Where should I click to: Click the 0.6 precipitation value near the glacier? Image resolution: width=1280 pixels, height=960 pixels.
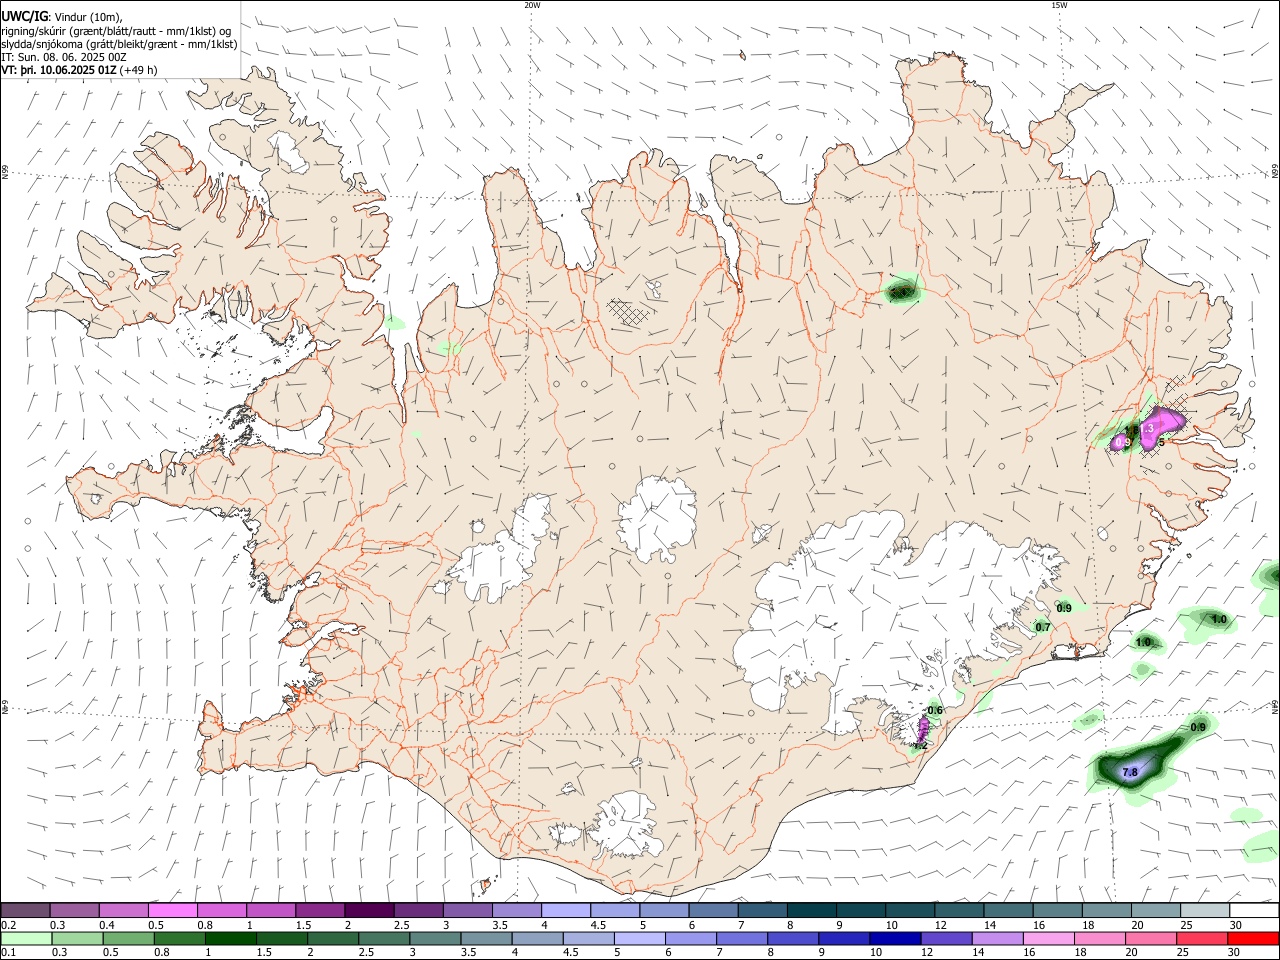pos(935,711)
